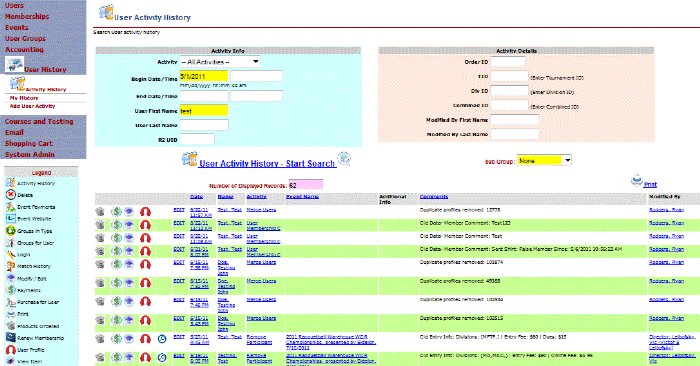Focus the Begin Date field showing 5/1/2011
700x366 pixels.
click(x=204, y=76)
